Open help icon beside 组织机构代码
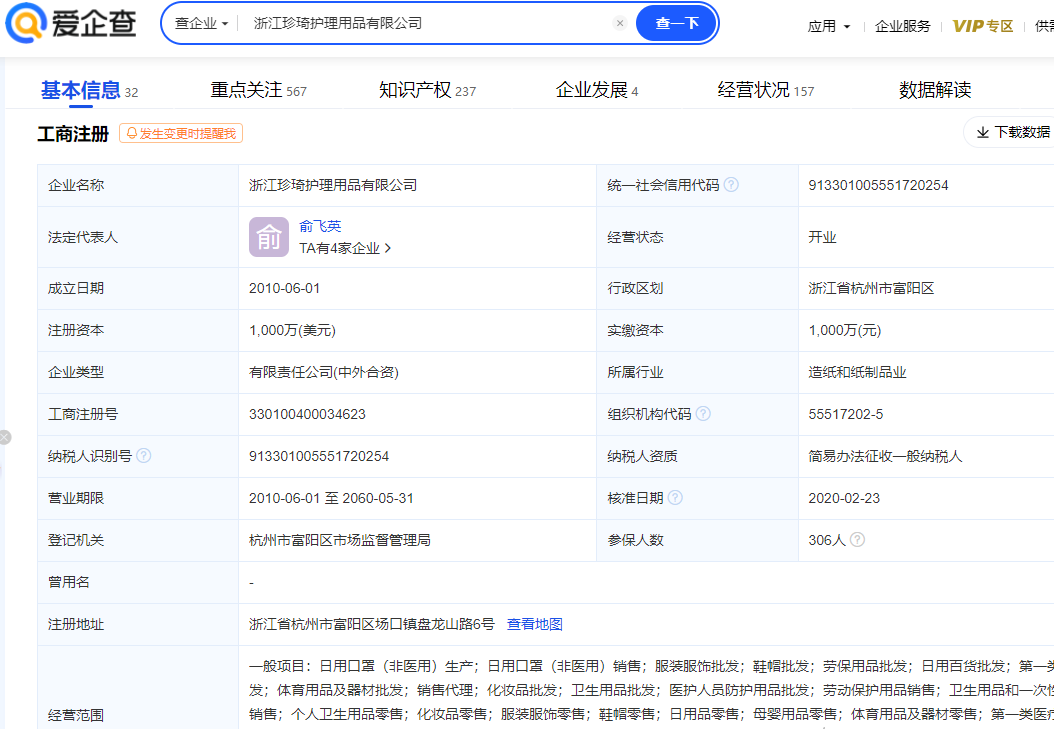This screenshot has width=1054, height=729. (703, 414)
